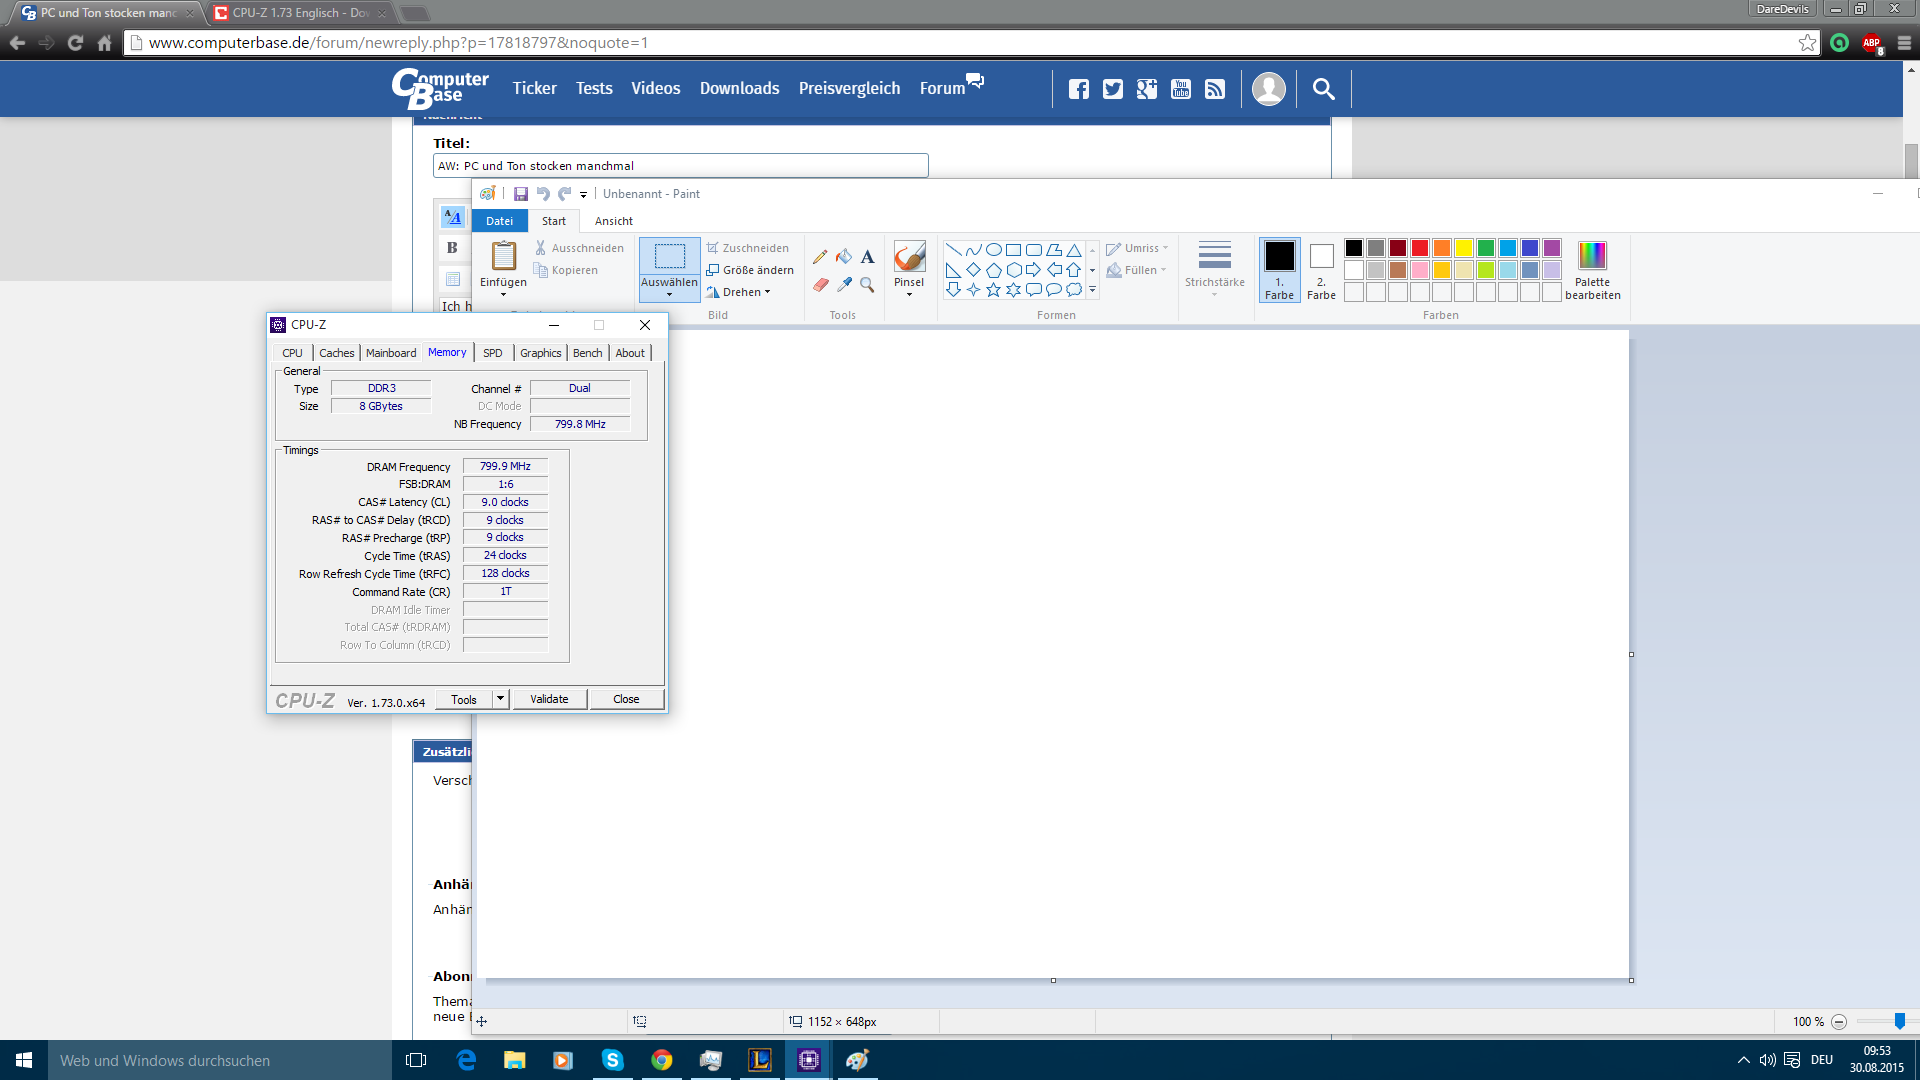Choose the five-point star shape
1920x1080 pixels.
coord(993,290)
